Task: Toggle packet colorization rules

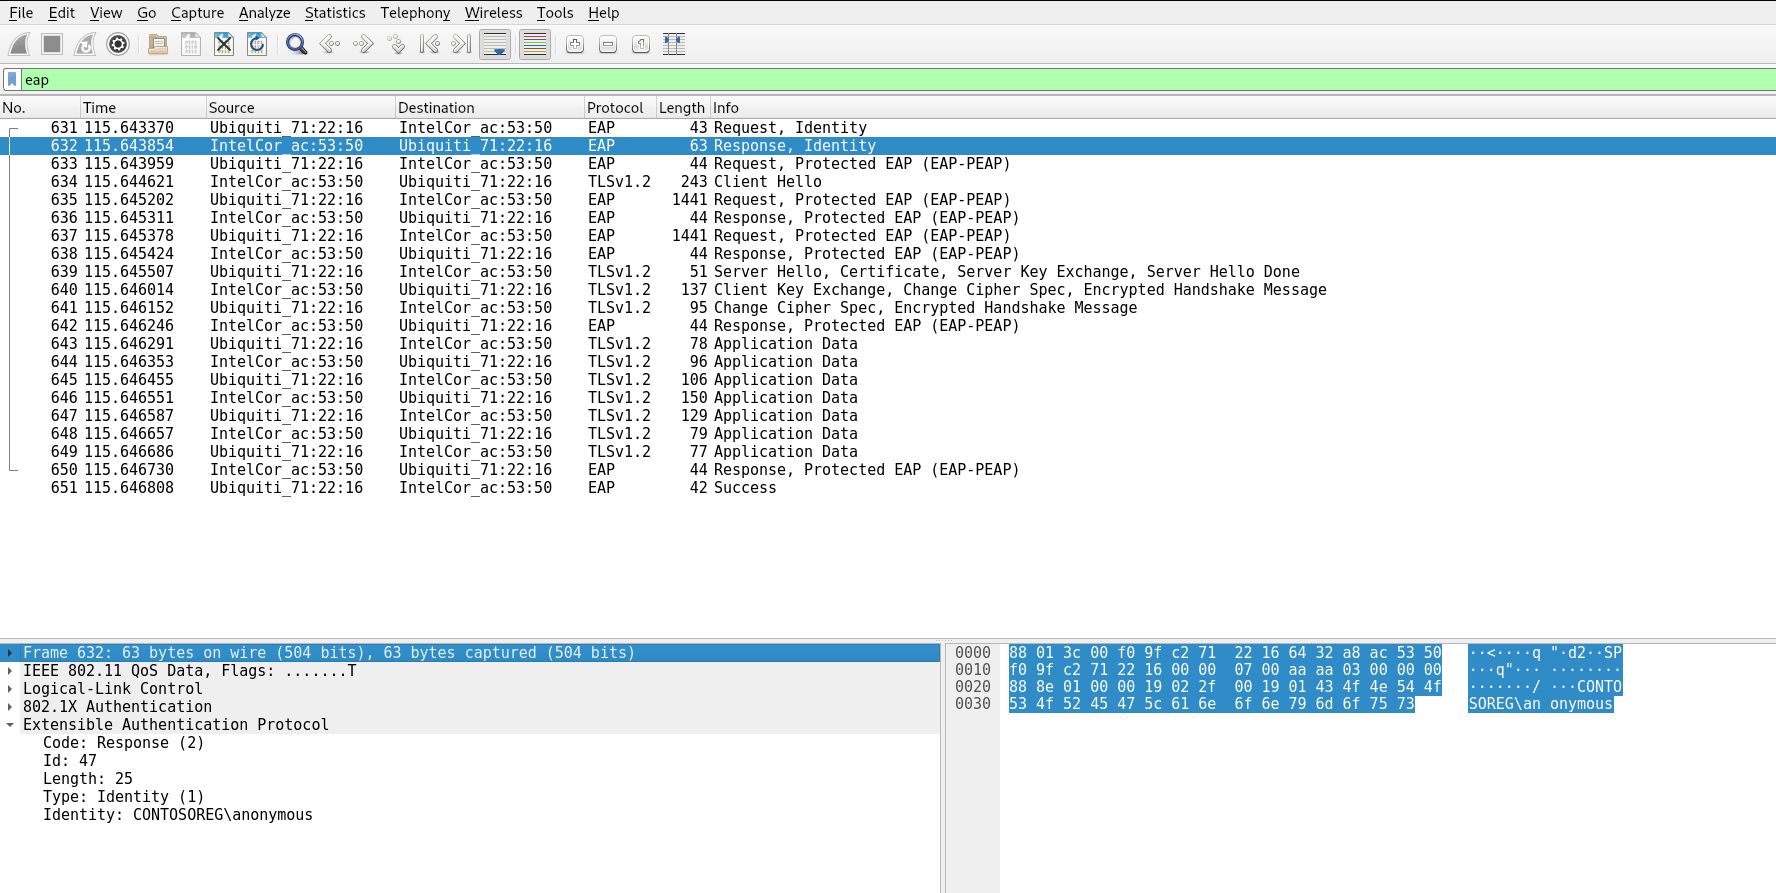Action: 535,44
